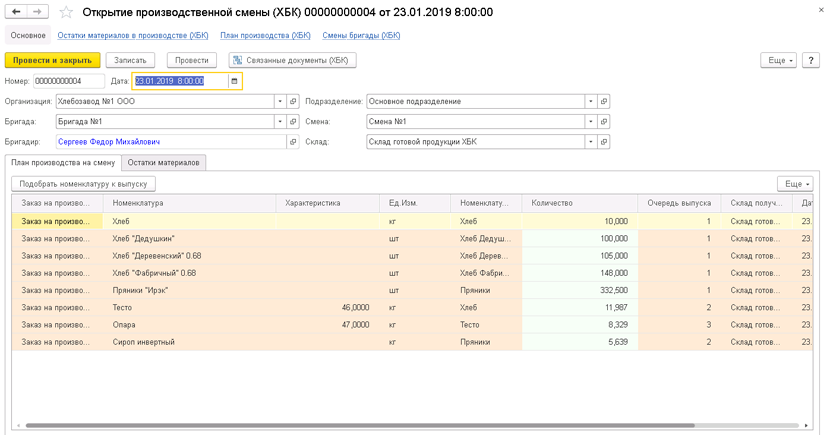Click the Провести button
The height and width of the screenshot is (435, 830).
coord(192,60)
